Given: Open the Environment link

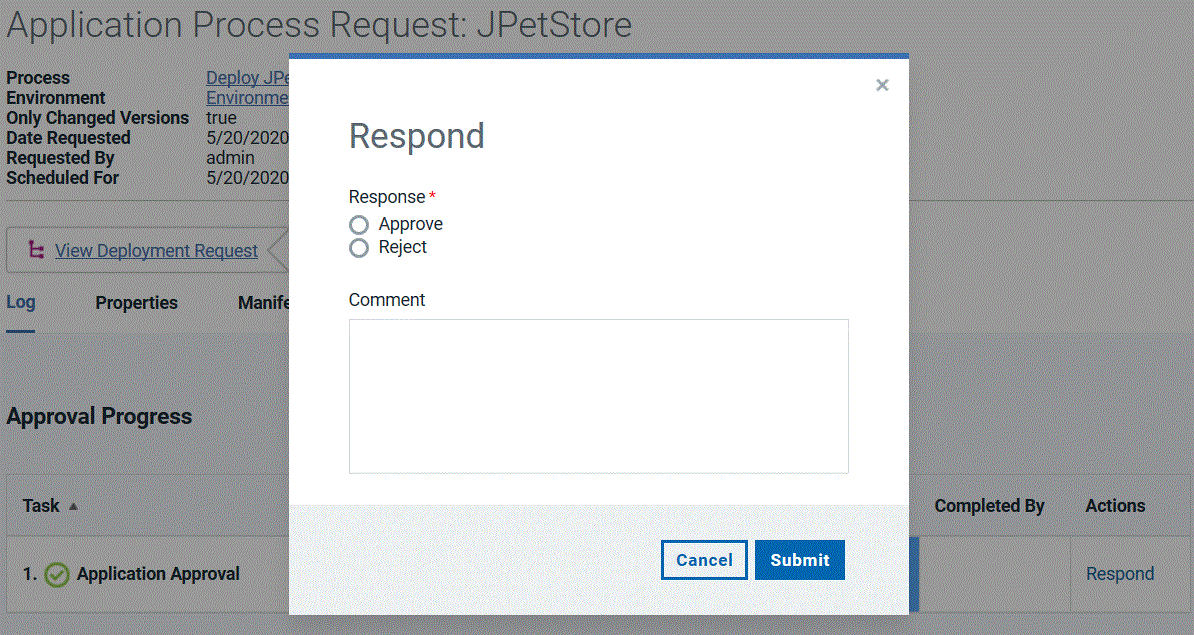Looking at the screenshot, I should [x=246, y=97].
